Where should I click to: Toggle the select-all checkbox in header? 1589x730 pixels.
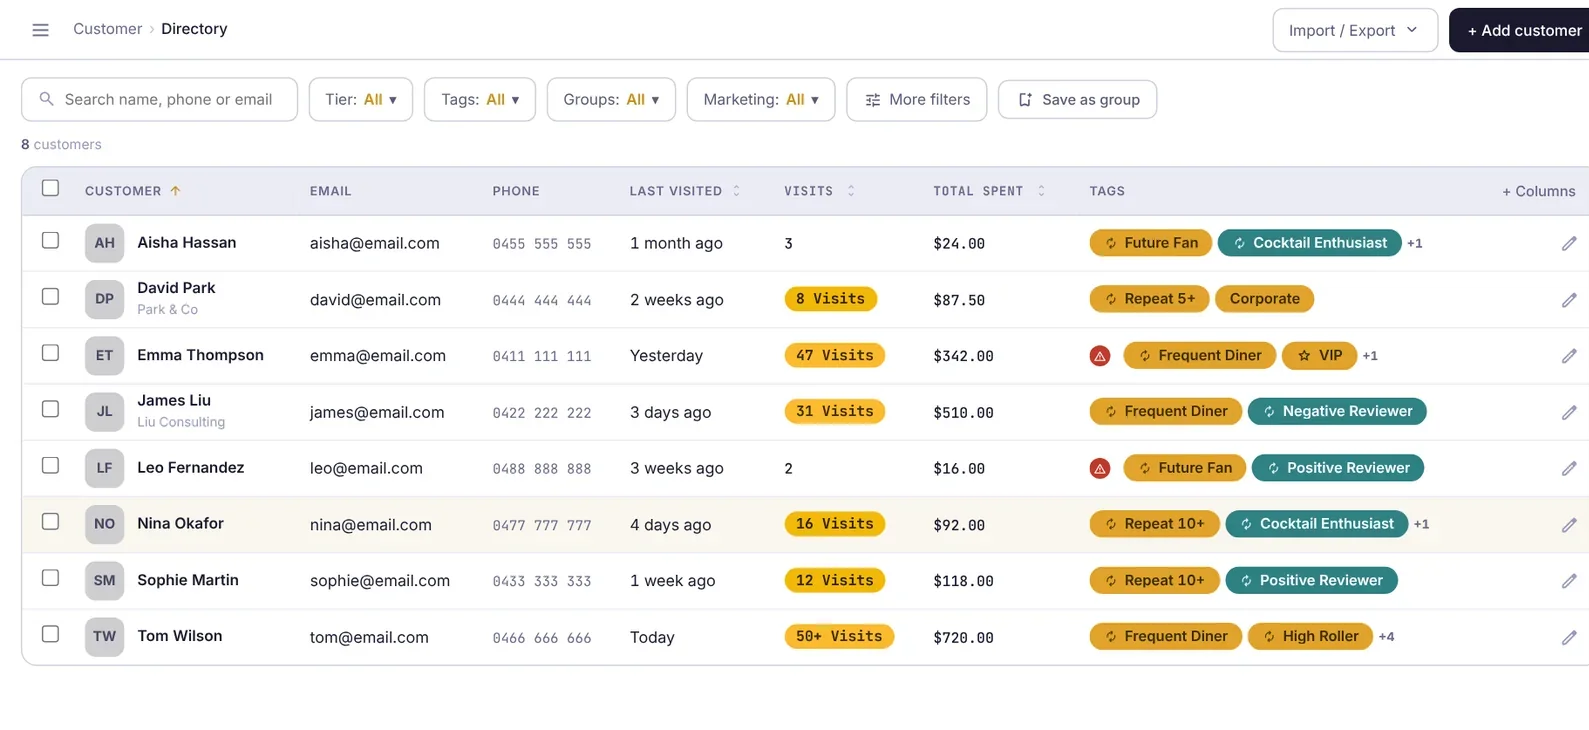click(50, 188)
